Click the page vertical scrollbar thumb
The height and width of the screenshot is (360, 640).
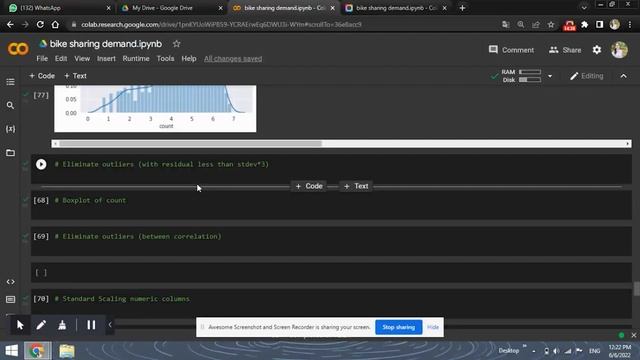point(636,289)
